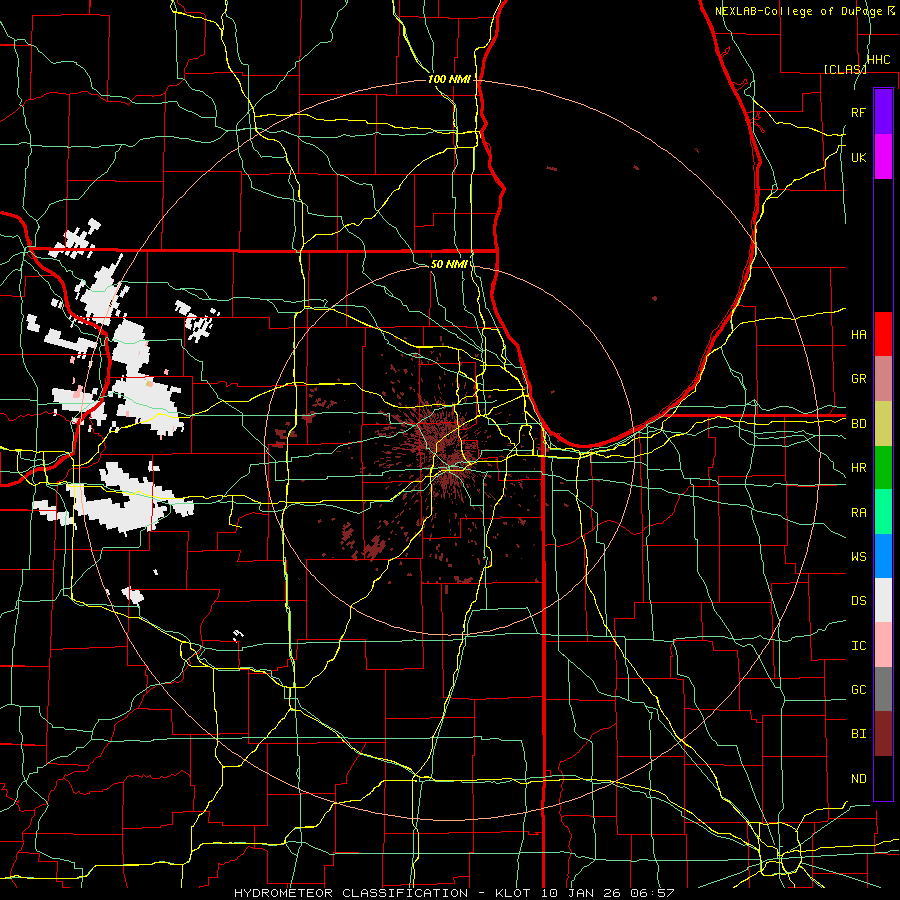Image resolution: width=900 pixels, height=900 pixels.
Task: Click the IC legend label
Action: pos(858,646)
